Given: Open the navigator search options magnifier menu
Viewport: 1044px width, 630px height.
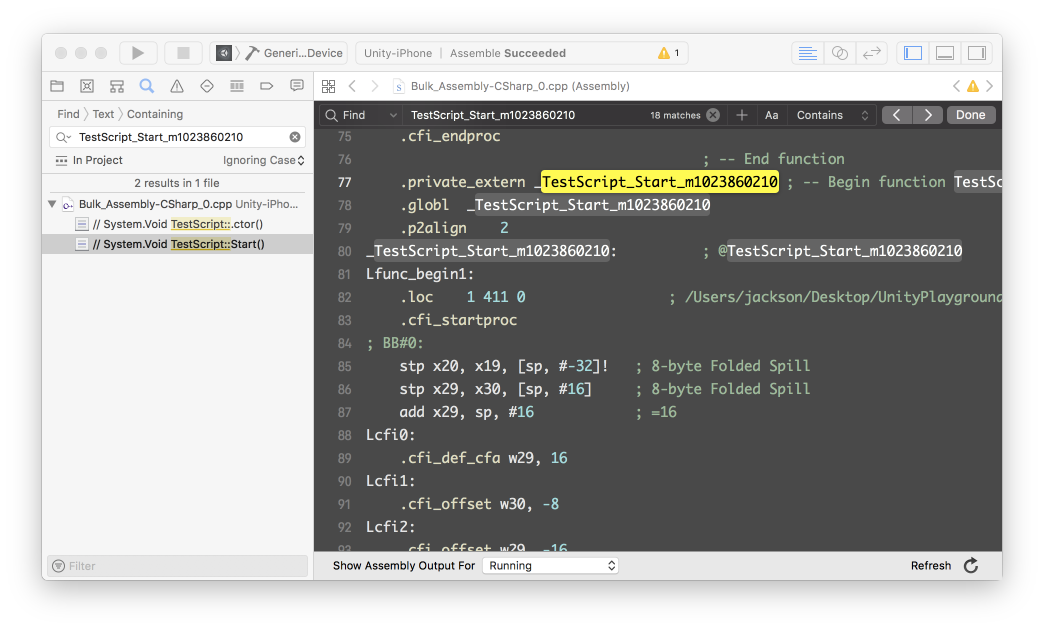Looking at the screenshot, I should point(63,137).
